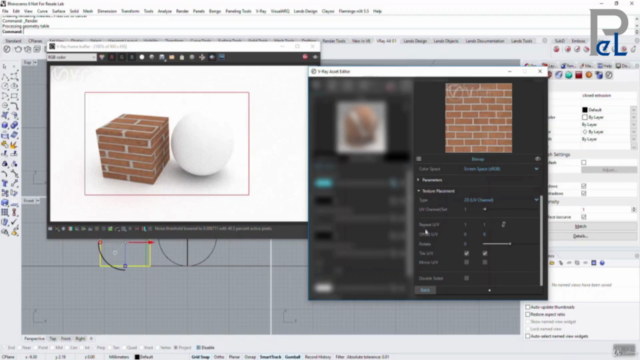Click the green sphere material icon in properties
This screenshot has height=360, width=640.
click(x=569, y=75)
